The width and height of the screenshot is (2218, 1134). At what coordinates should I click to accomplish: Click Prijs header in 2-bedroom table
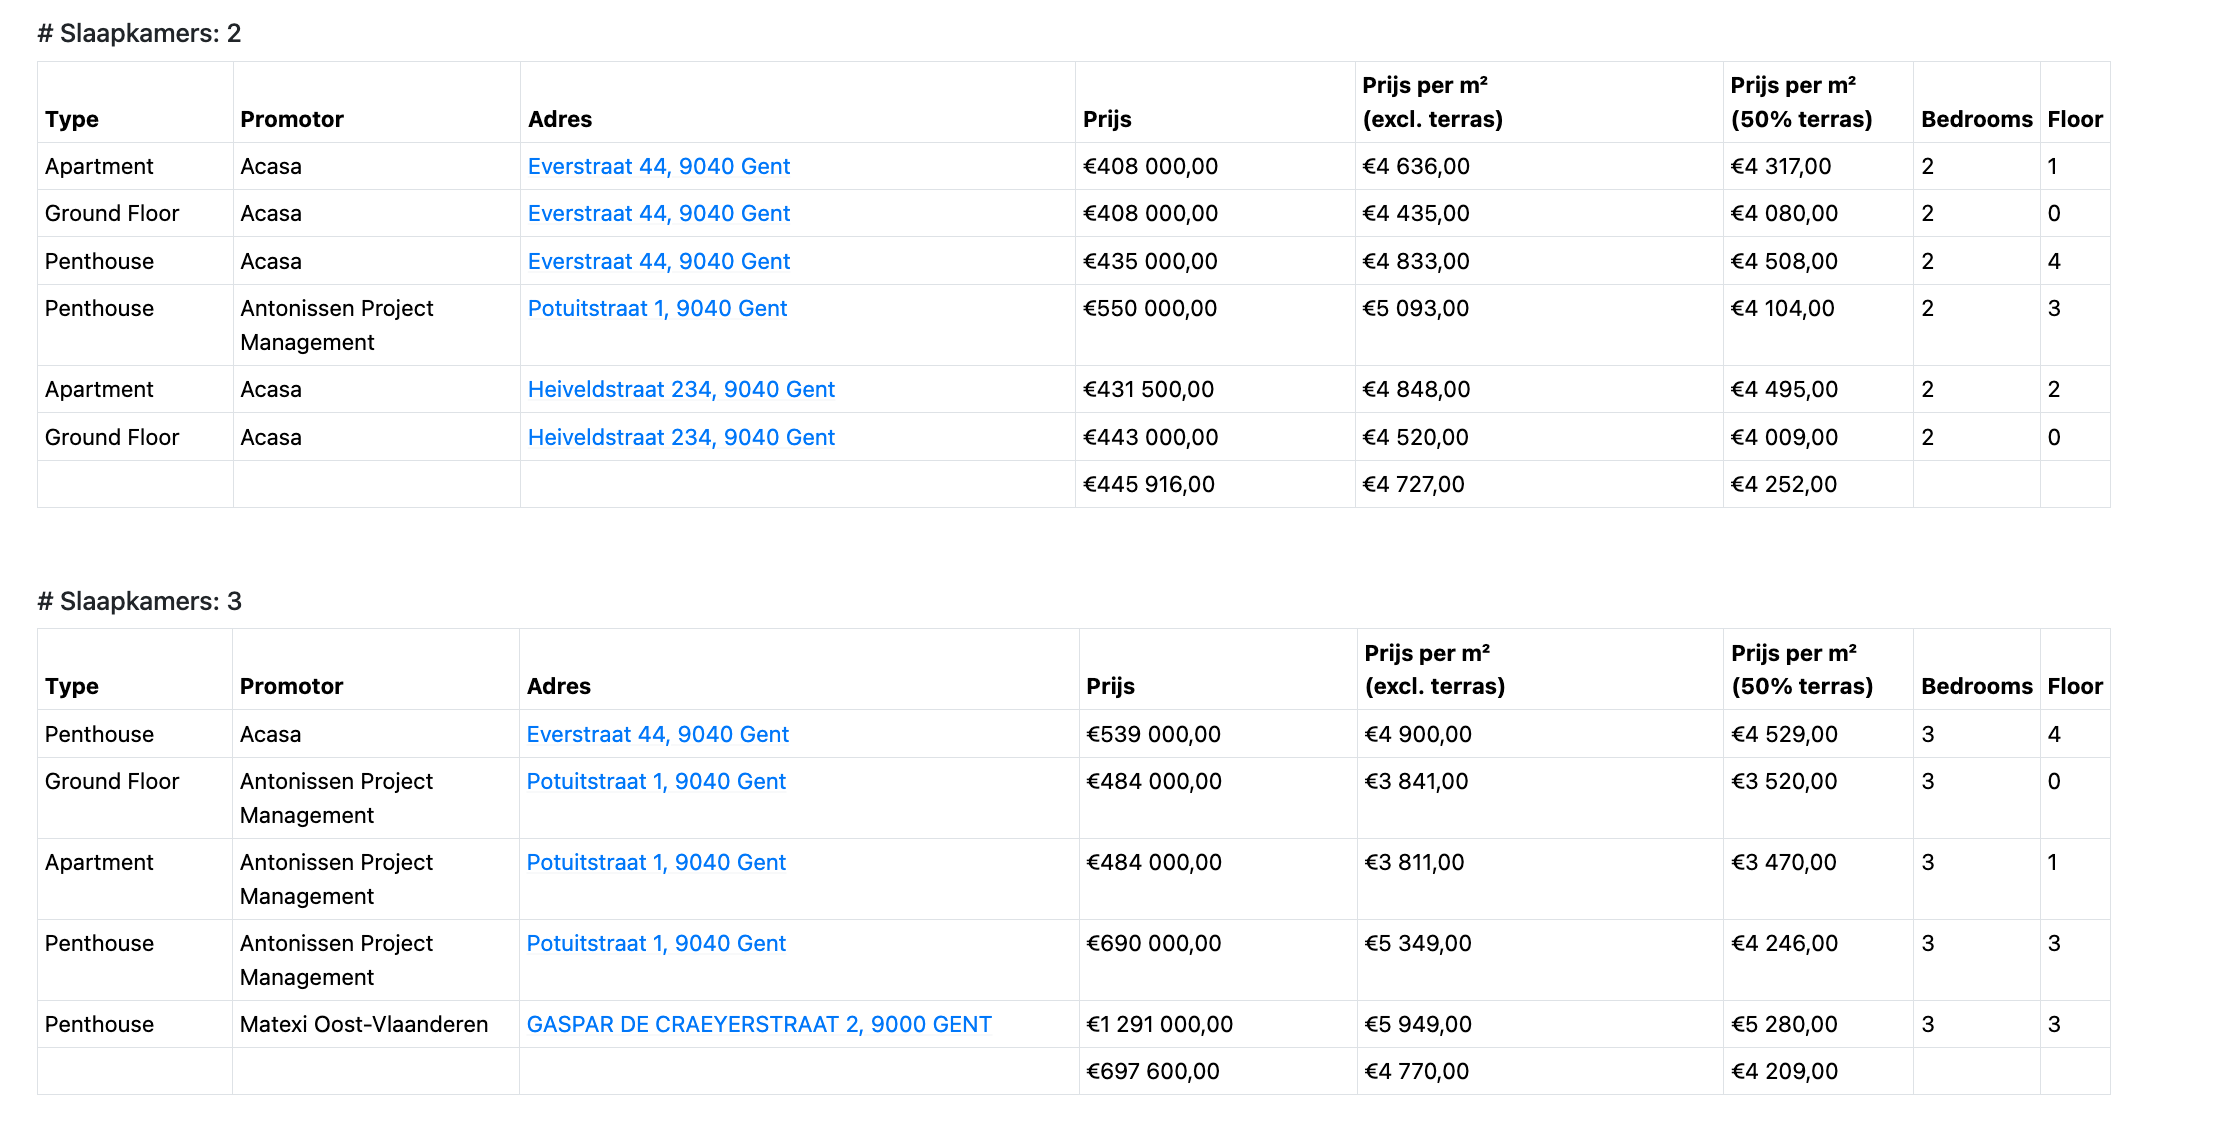(x=1107, y=119)
